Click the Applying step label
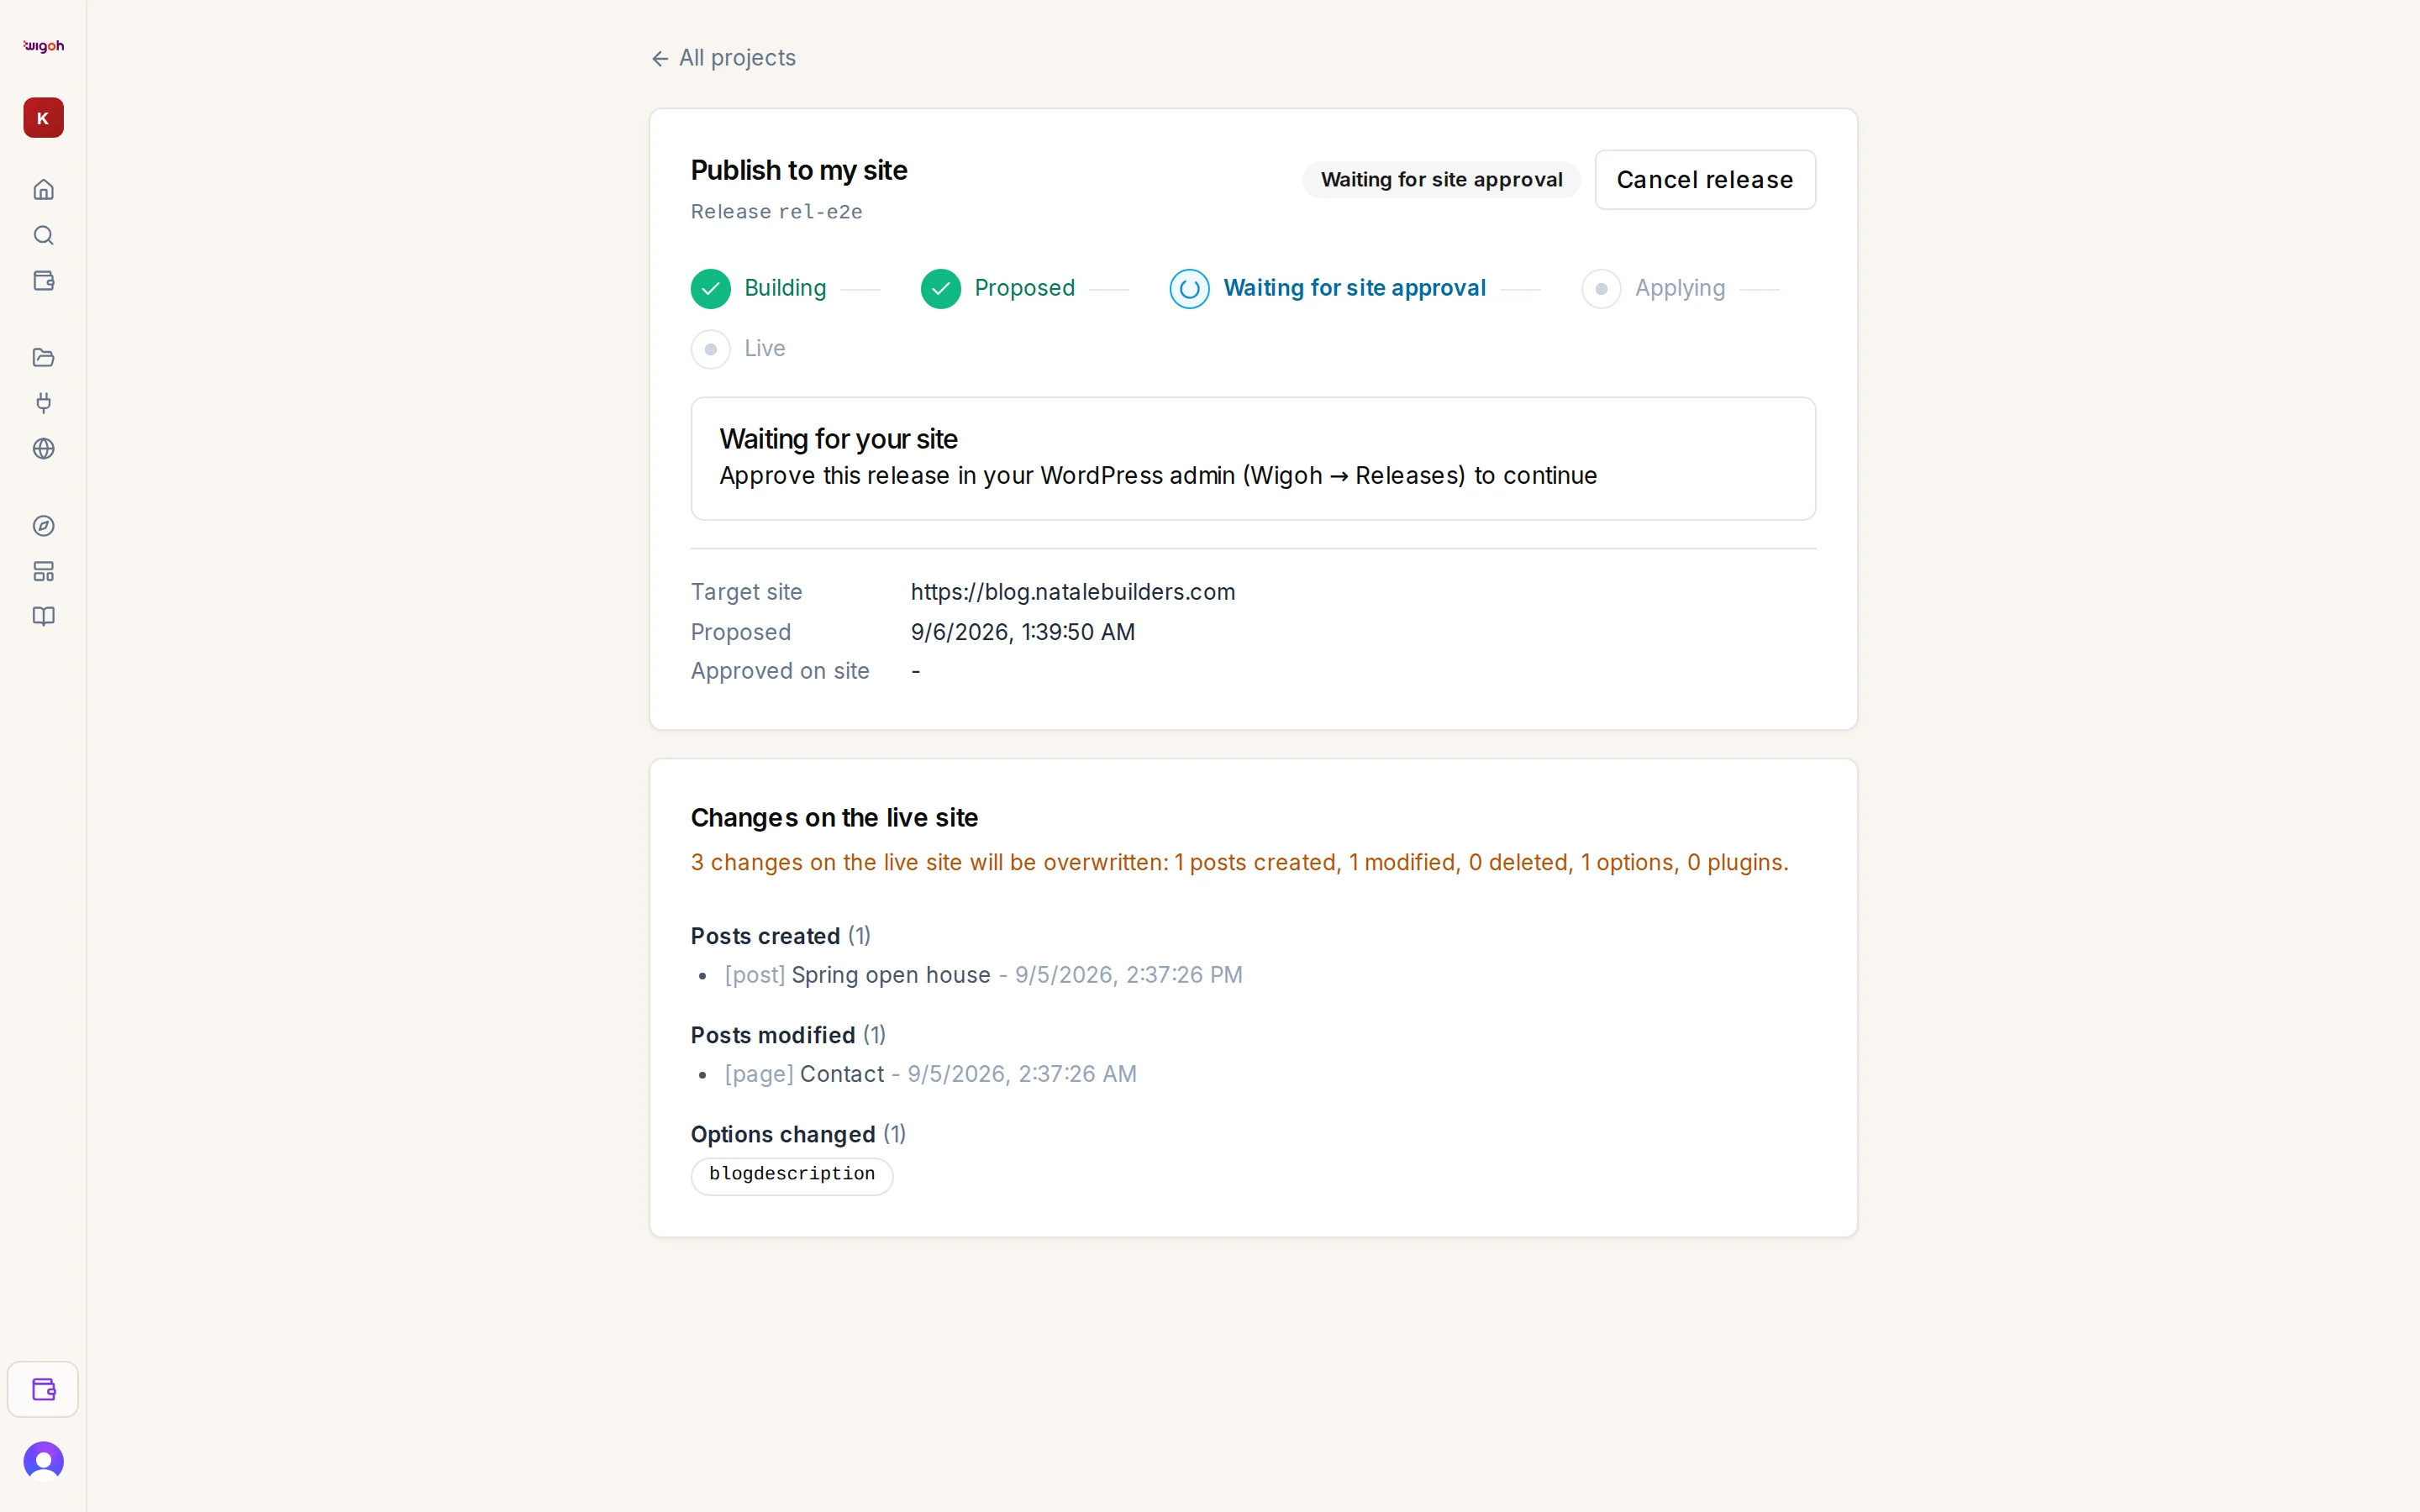The image size is (2420, 1512). pyautogui.click(x=1679, y=288)
